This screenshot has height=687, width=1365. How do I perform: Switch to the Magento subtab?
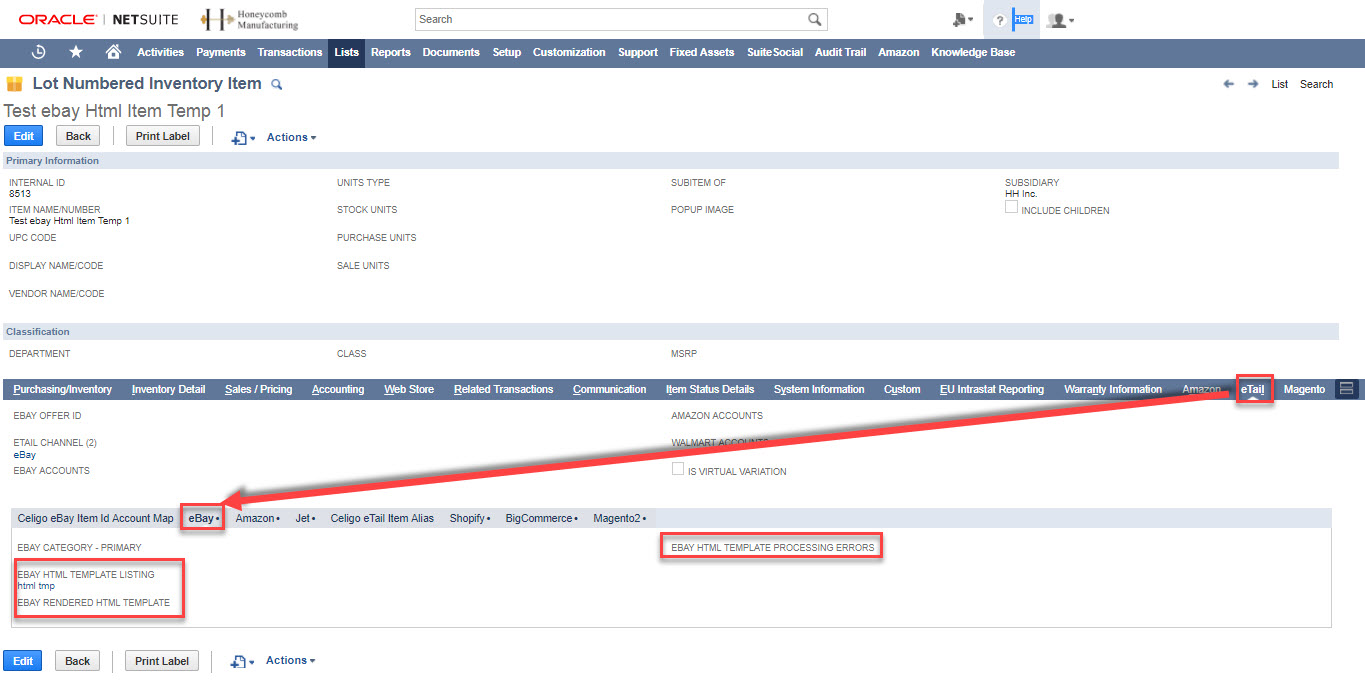(1304, 389)
